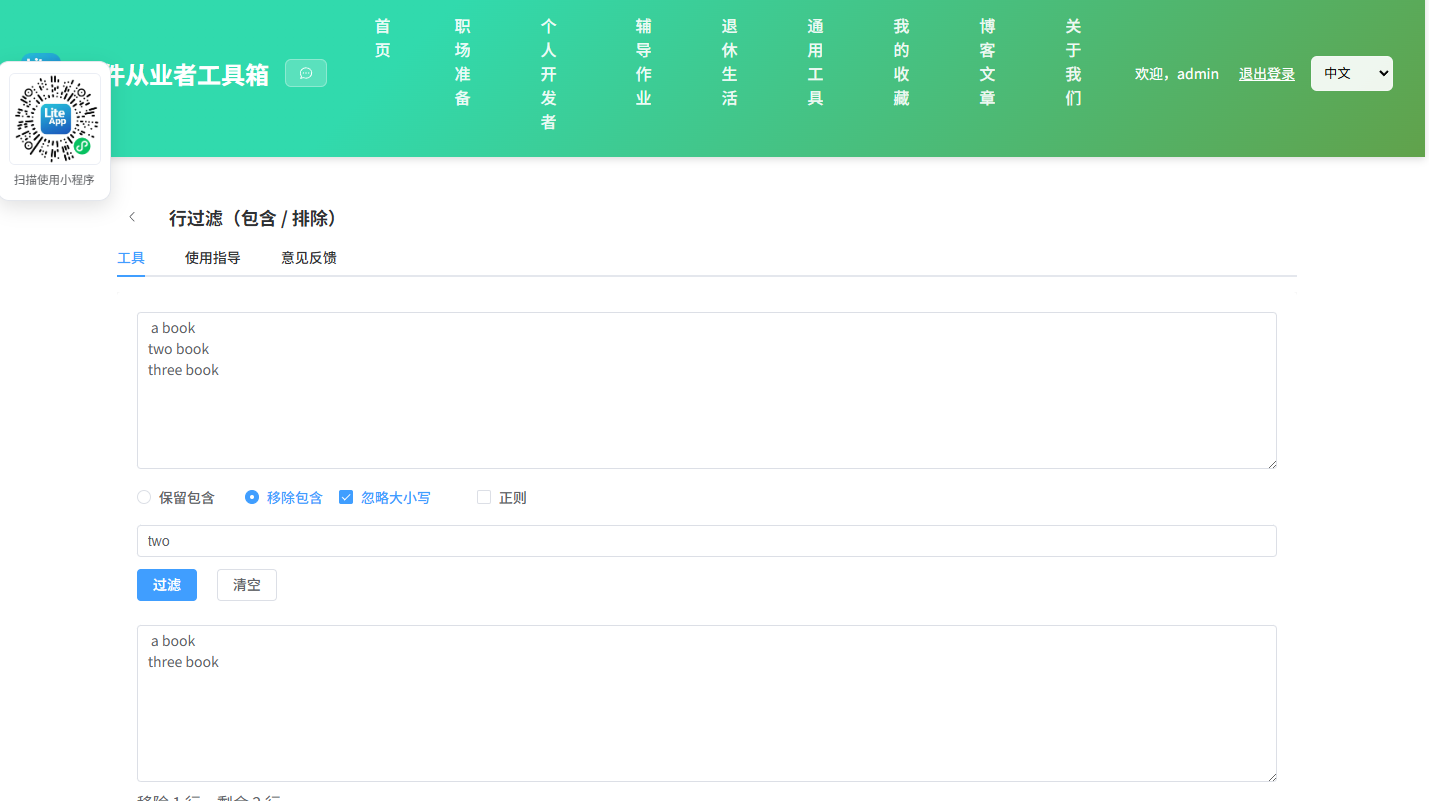Click the resize handle of the input text area
The width and height of the screenshot is (1429, 801).
[x=1271, y=463]
